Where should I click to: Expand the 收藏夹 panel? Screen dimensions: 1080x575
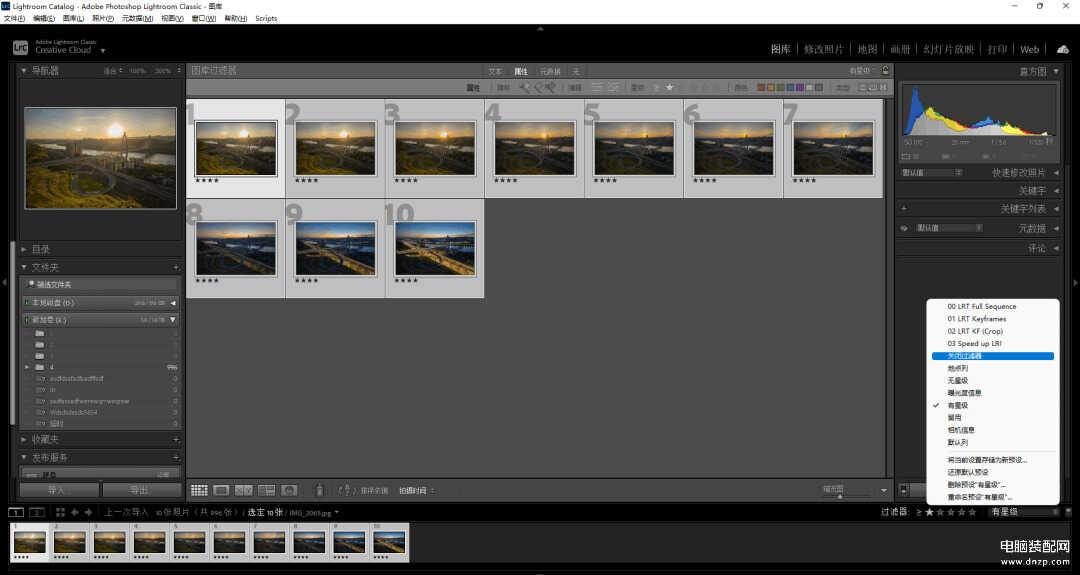coord(24,439)
